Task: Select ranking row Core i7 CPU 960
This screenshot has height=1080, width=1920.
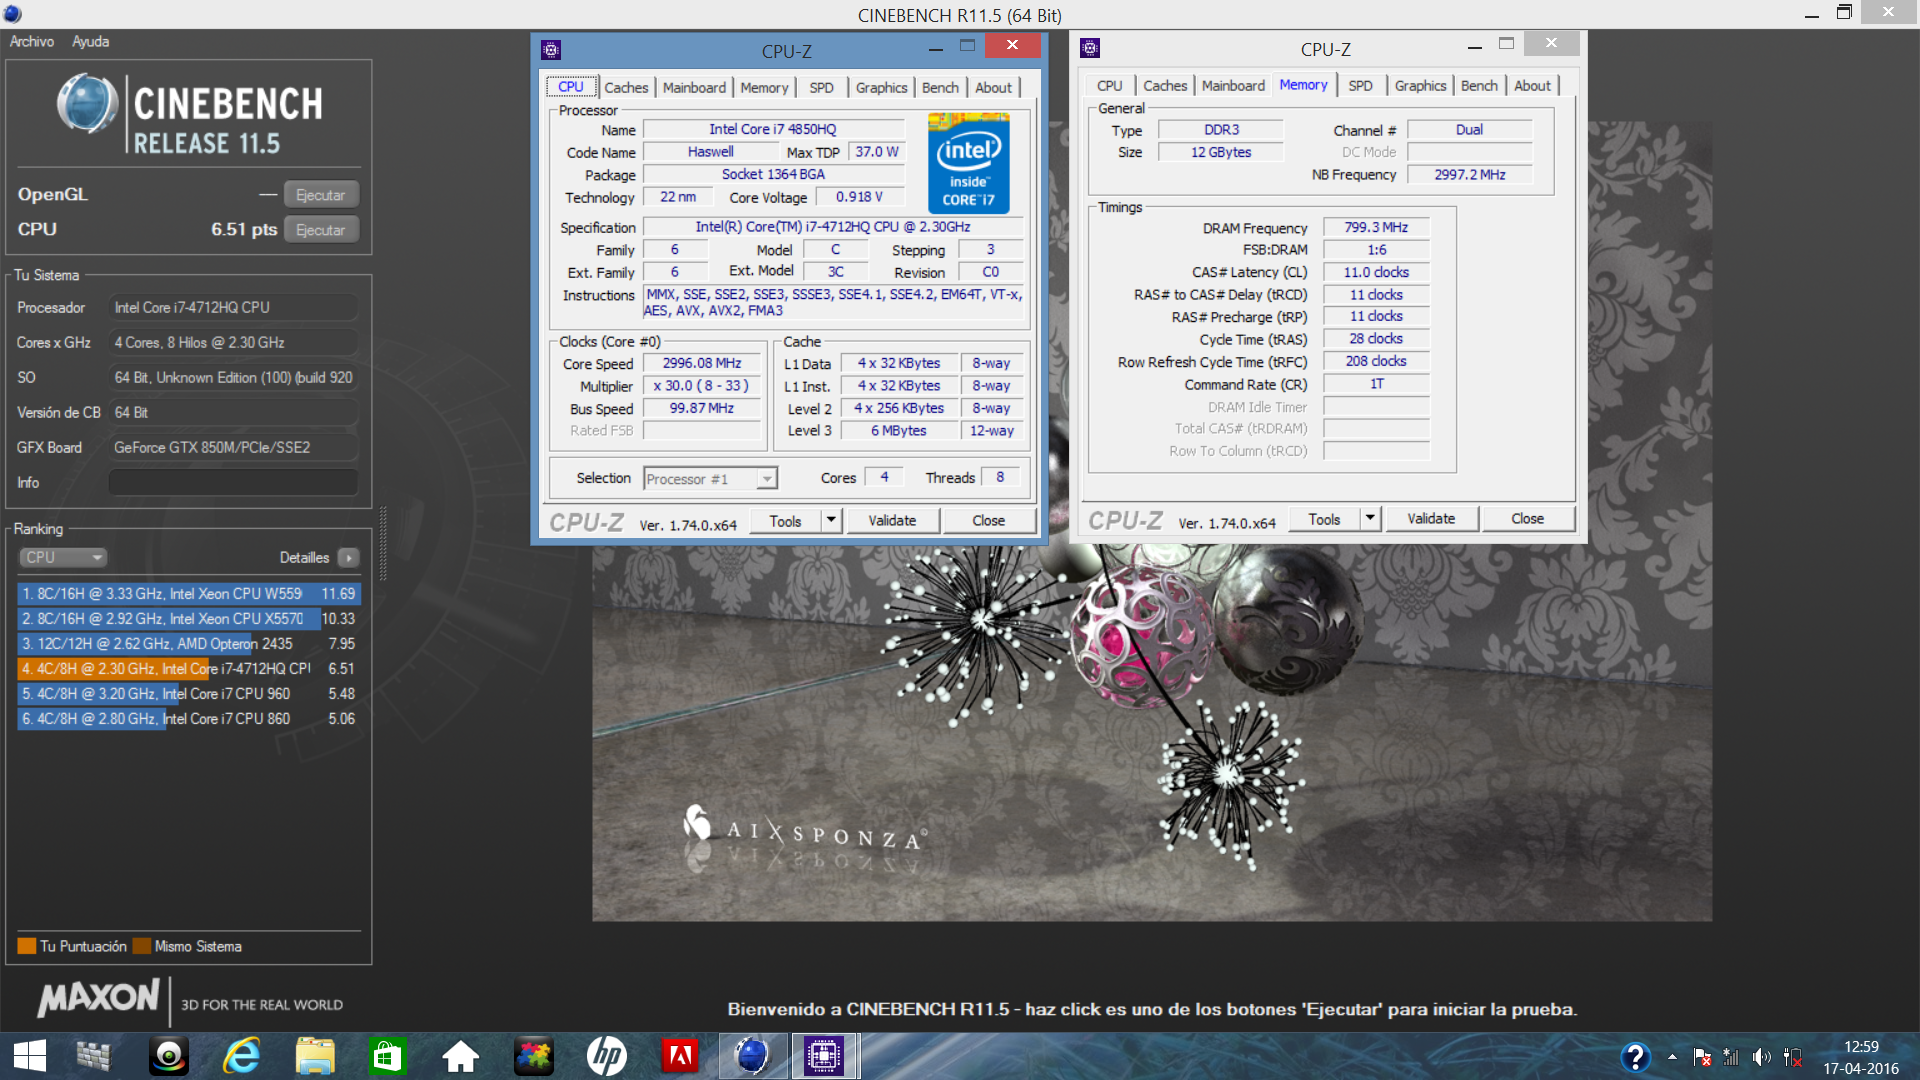Action: tap(189, 694)
